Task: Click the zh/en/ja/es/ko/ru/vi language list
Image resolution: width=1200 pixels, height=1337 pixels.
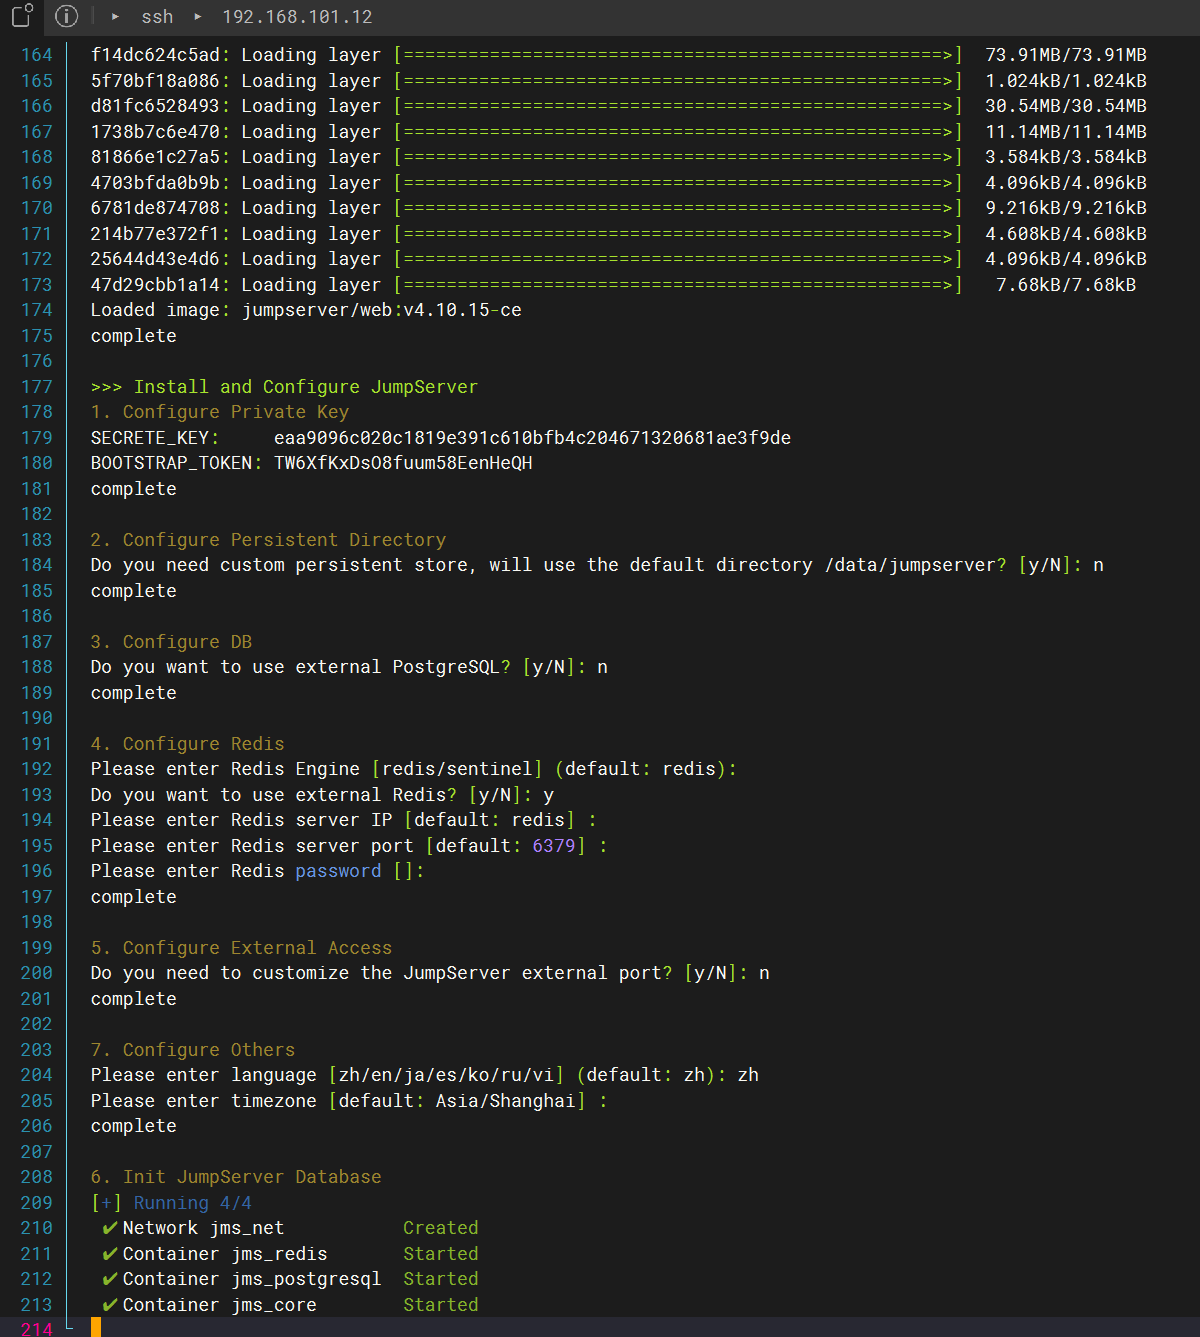Action: pos(446,1075)
